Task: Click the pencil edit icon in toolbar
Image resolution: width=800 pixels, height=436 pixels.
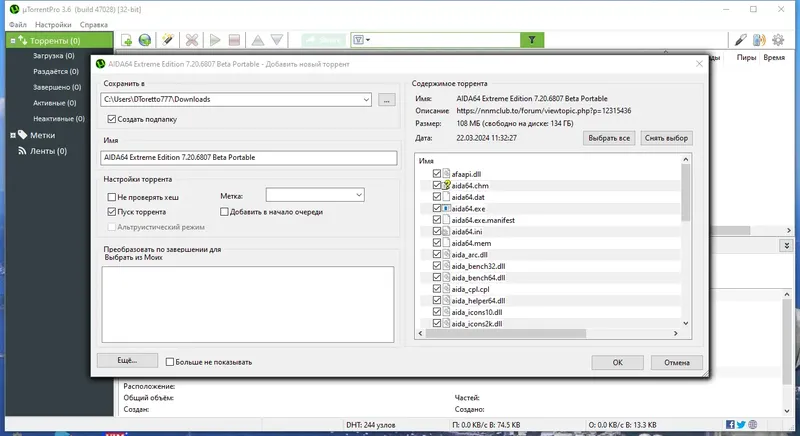Action: tap(740, 40)
